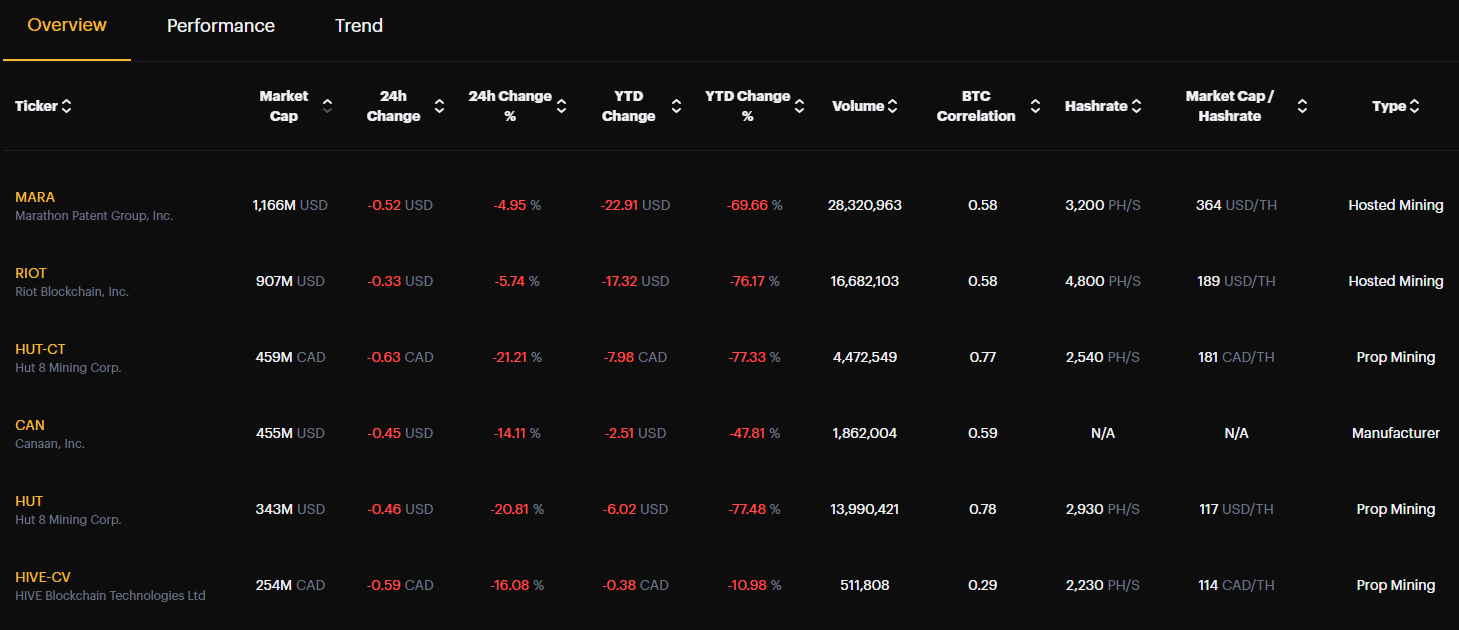Image resolution: width=1459 pixels, height=630 pixels.
Task: Click RIOT YTD change -17.32 USD
Action: [x=635, y=281]
